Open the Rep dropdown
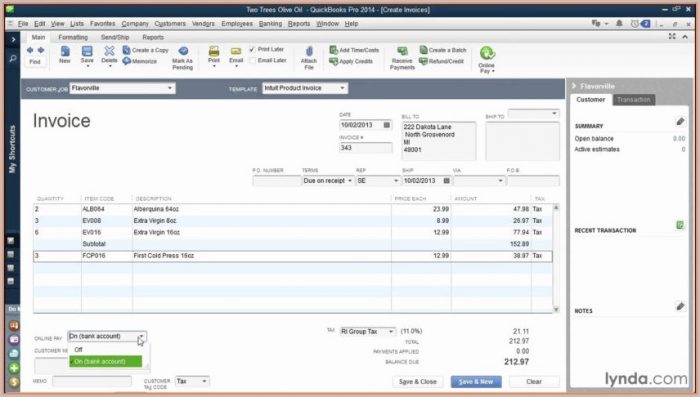 [x=396, y=181]
